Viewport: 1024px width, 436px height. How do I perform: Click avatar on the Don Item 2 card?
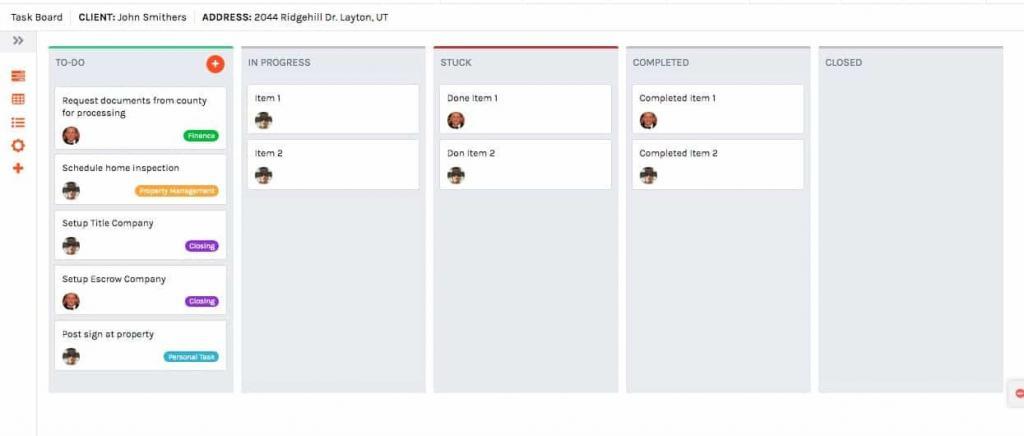tap(456, 176)
